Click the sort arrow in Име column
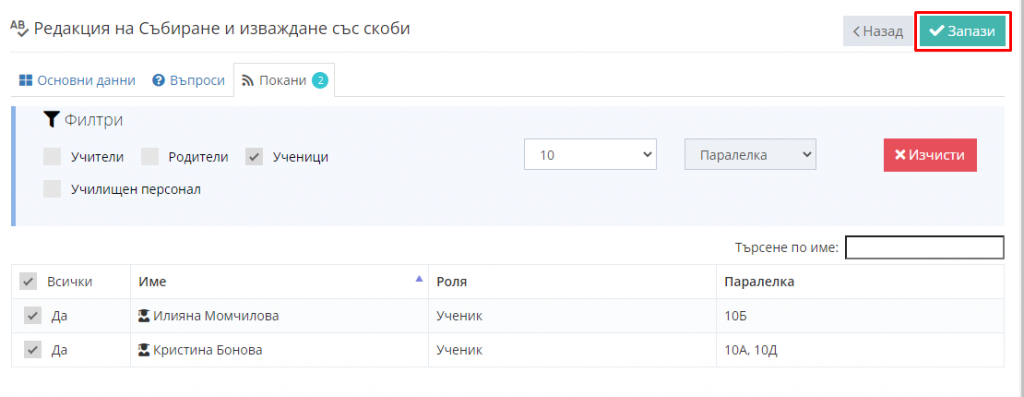Image resolution: width=1024 pixels, height=397 pixels. [x=419, y=278]
